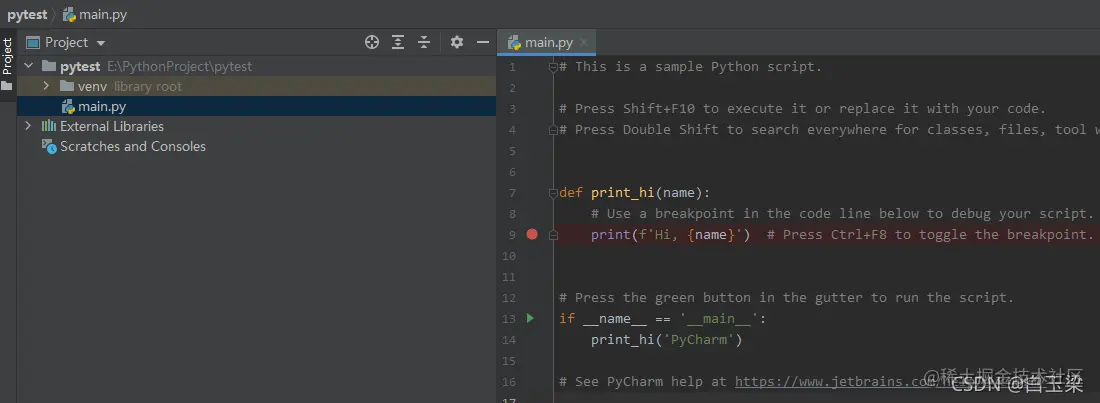The height and width of the screenshot is (403, 1100).
Task: Click pytest in the breadcrumb bar
Action: coord(27,15)
